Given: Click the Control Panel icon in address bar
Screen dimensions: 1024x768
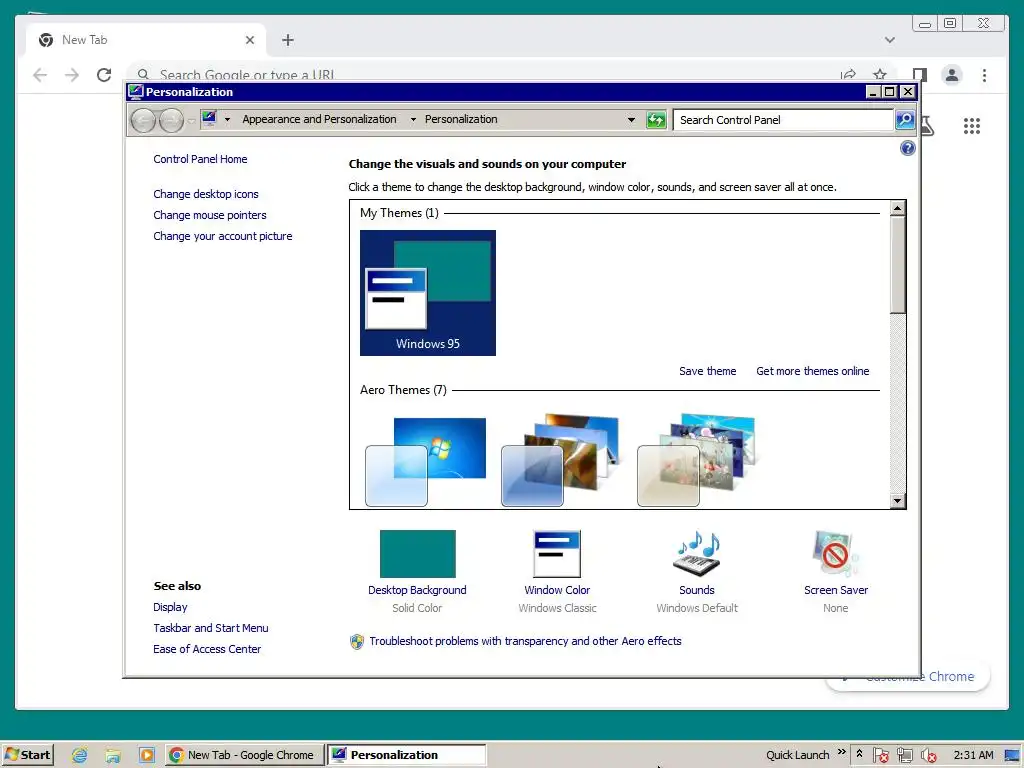Looking at the screenshot, I should [x=209, y=119].
